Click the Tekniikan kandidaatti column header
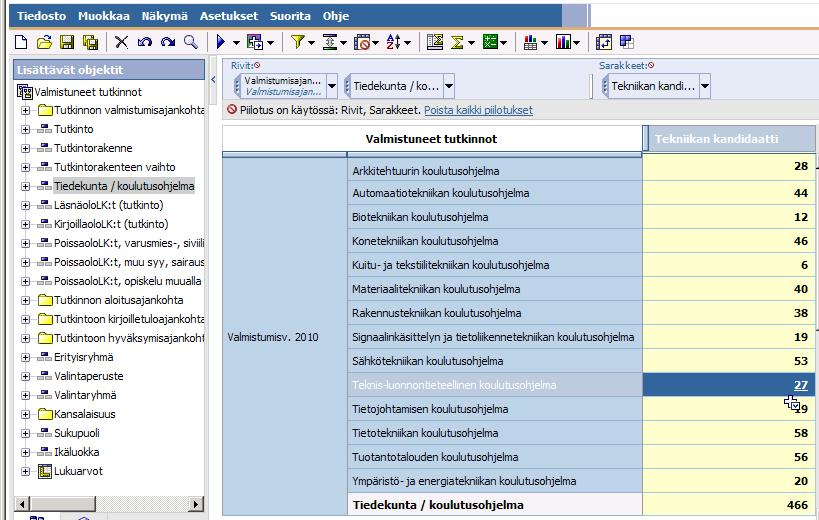The width and height of the screenshot is (819, 520). (729, 139)
